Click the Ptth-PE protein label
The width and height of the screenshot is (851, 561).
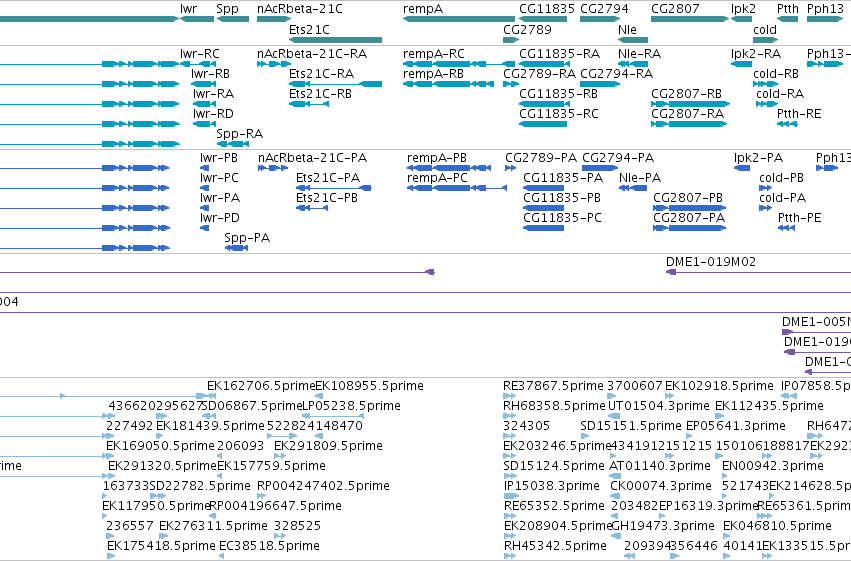(x=799, y=218)
